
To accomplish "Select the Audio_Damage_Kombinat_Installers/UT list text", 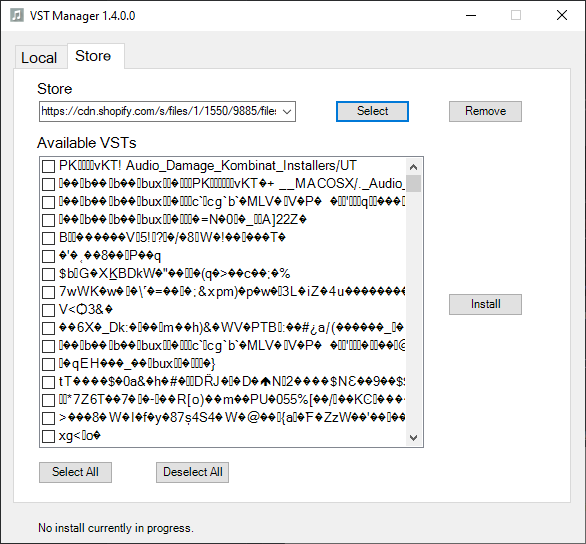I will coord(207,166).
